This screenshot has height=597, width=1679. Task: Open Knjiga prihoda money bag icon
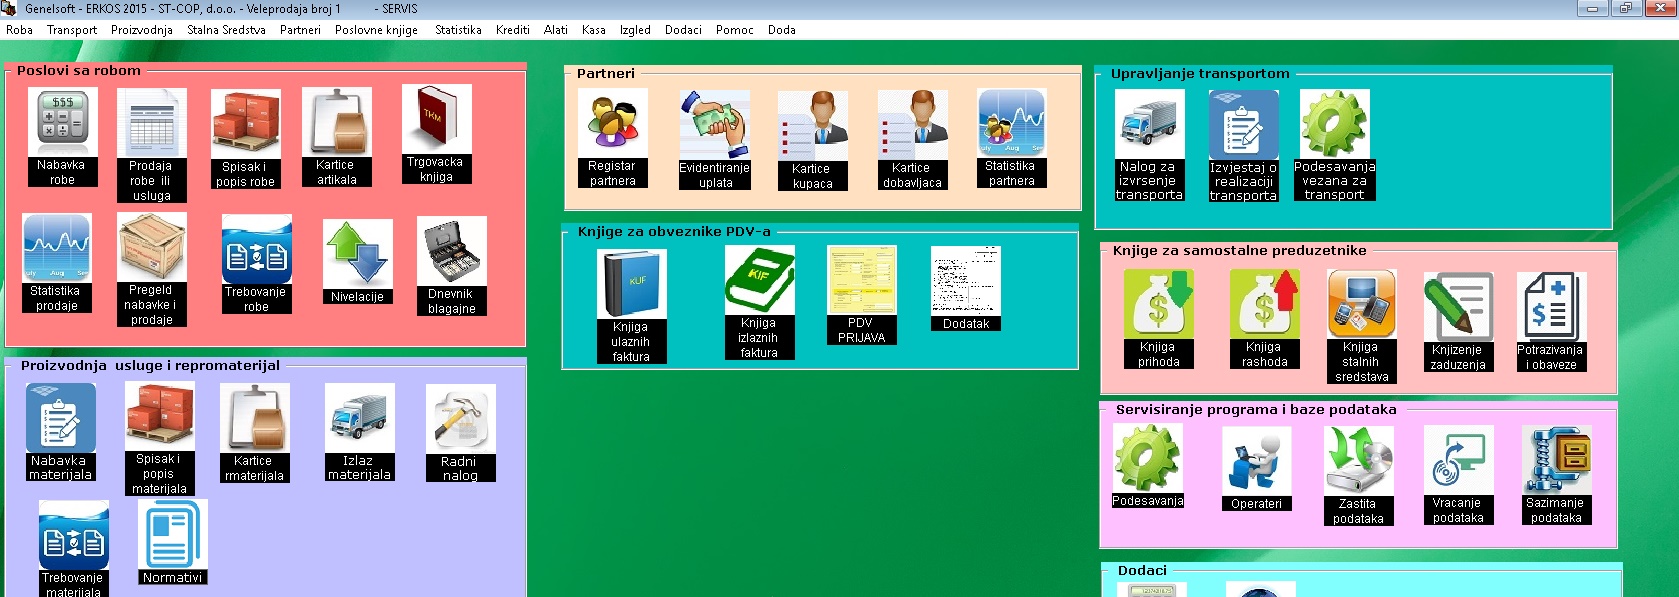pos(1158,305)
